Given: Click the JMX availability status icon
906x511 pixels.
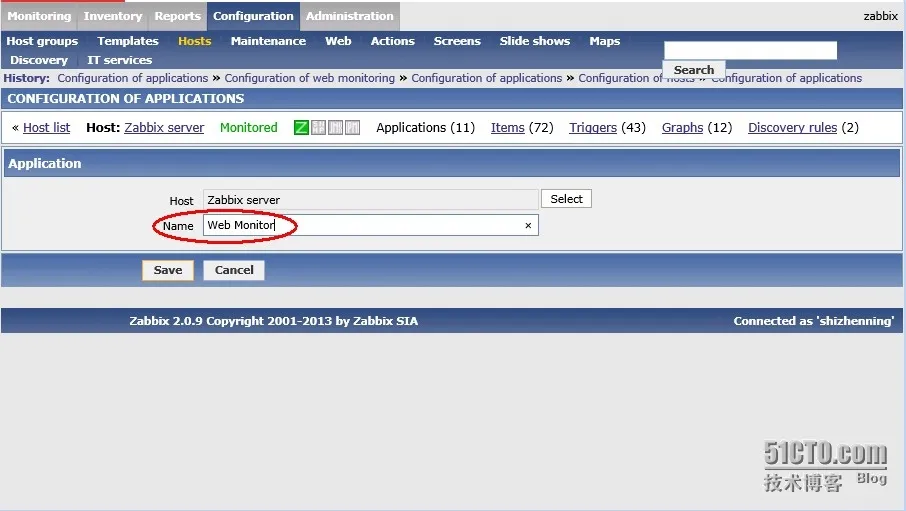Looking at the screenshot, I should pos(335,127).
